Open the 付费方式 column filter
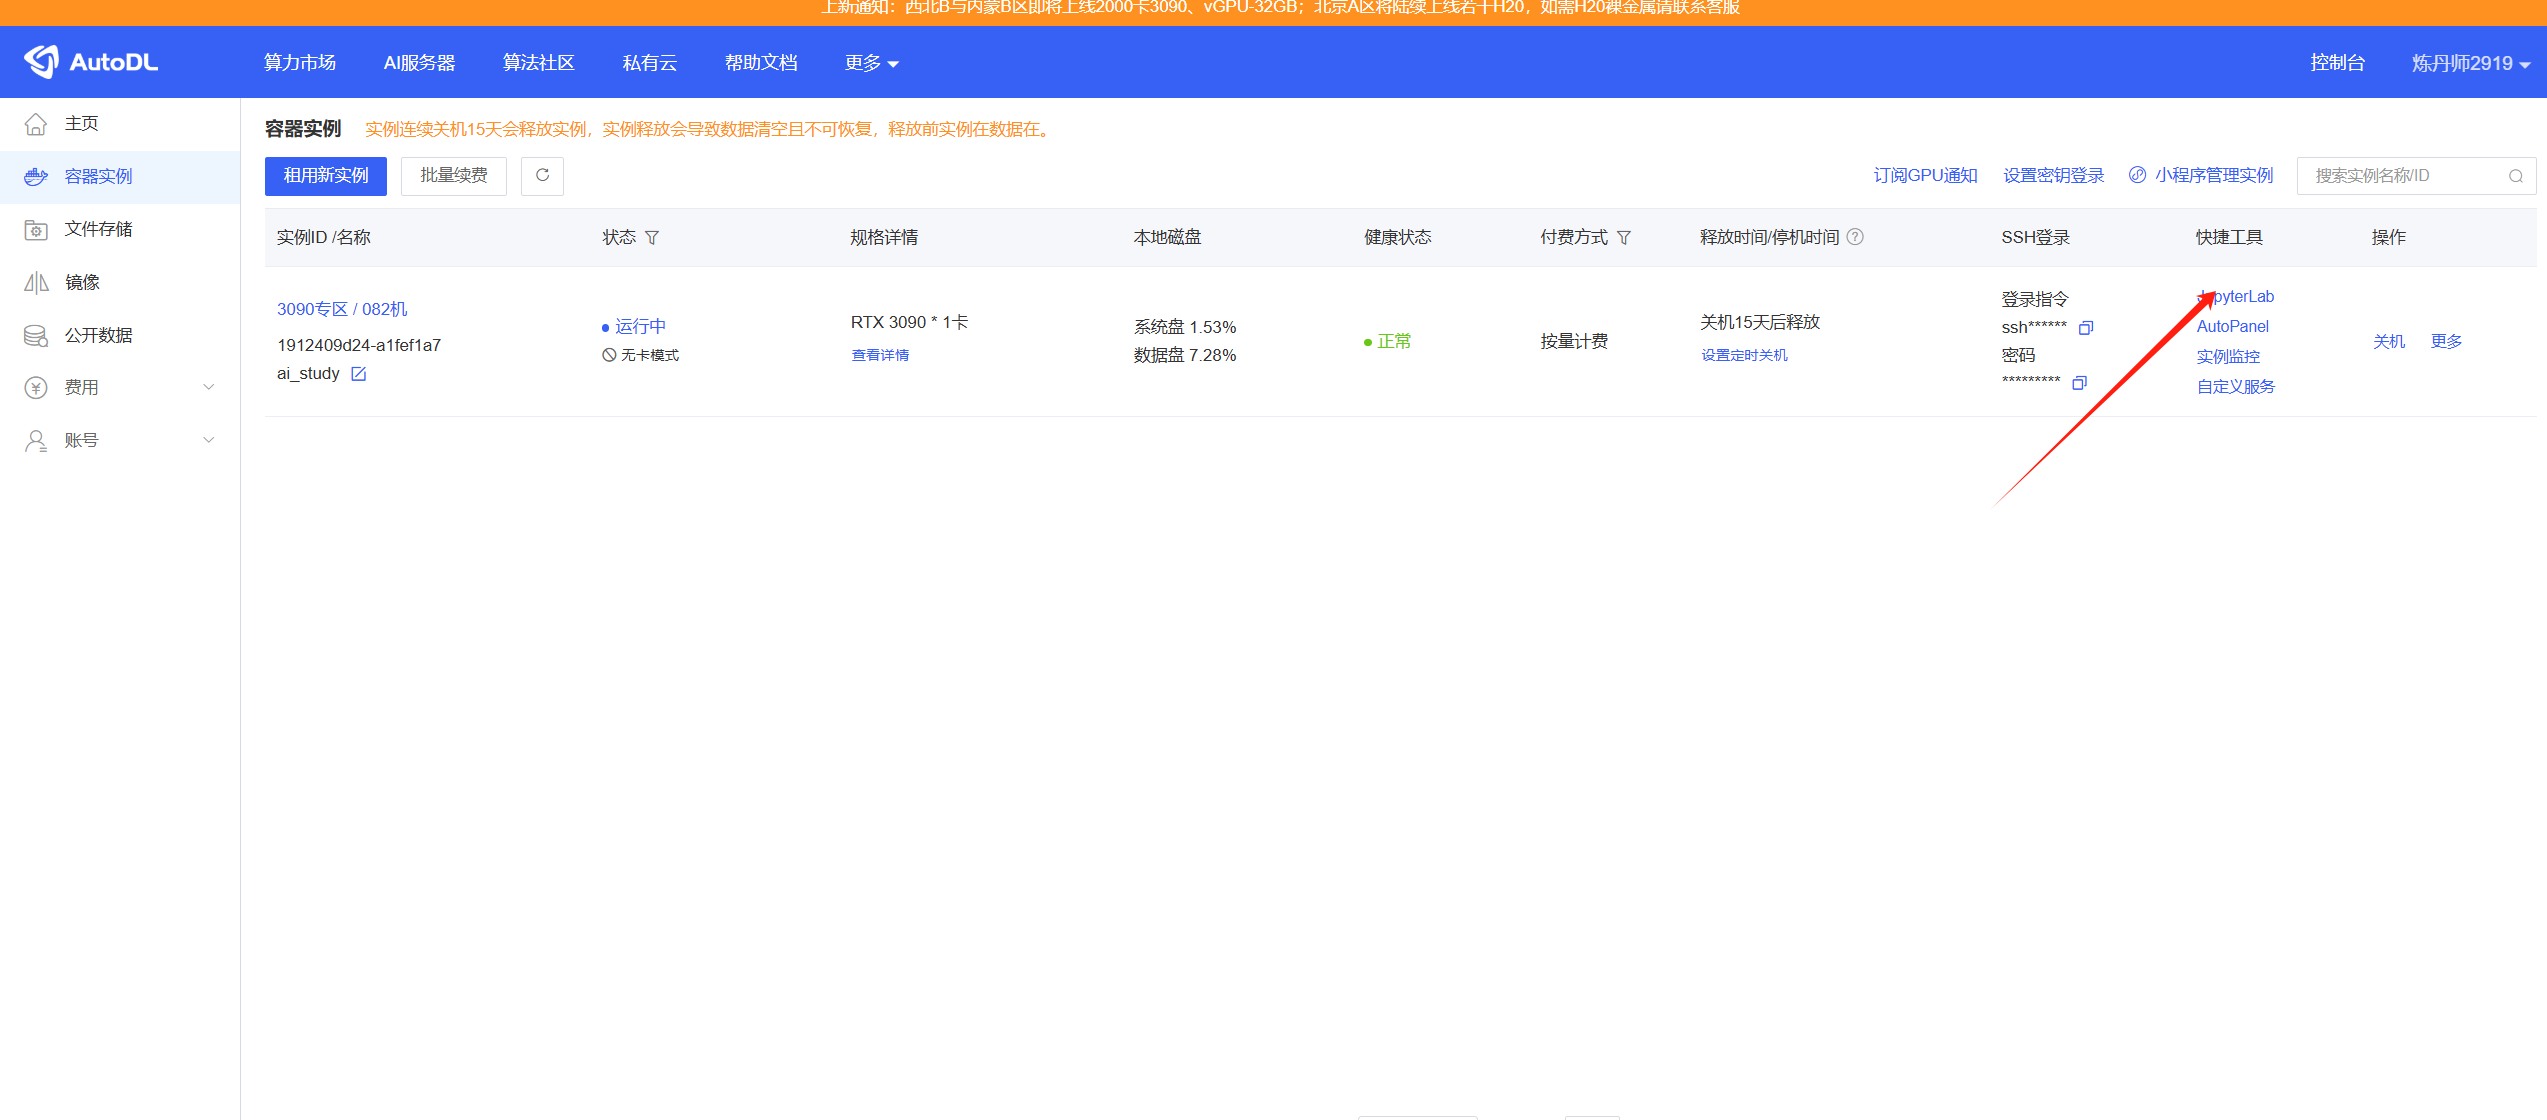Image resolution: width=2547 pixels, height=1120 pixels. [x=1624, y=238]
